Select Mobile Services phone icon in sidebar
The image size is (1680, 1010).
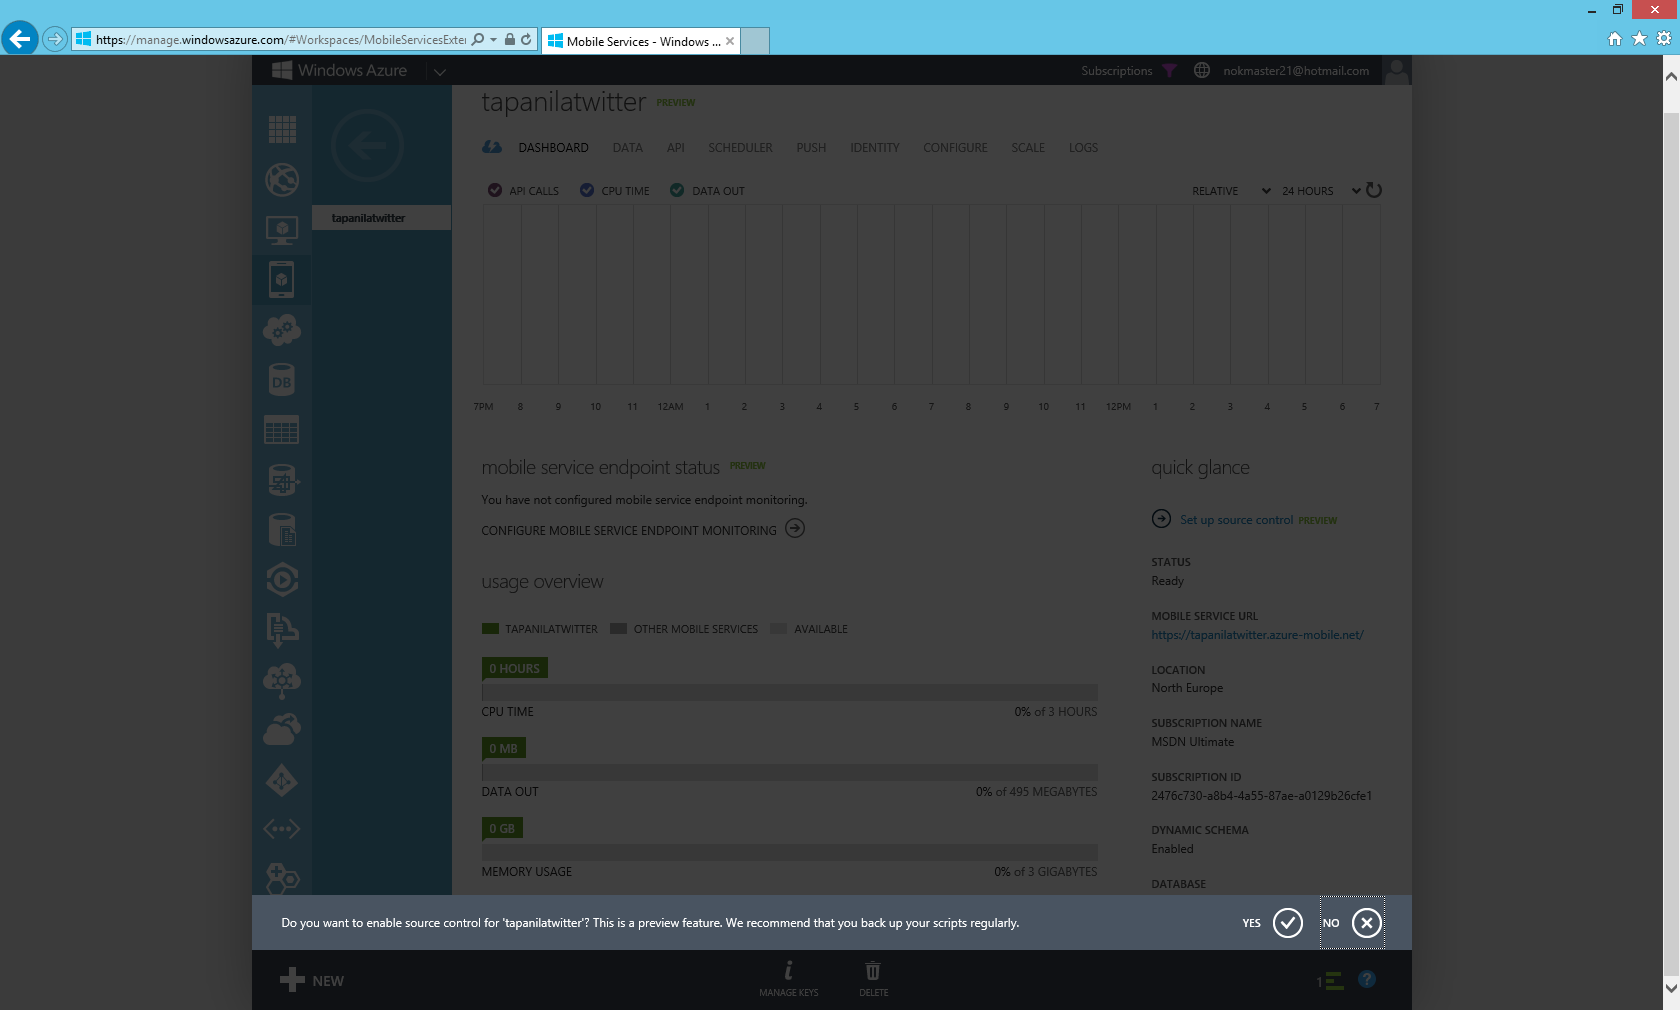pyautogui.click(x=282, y=280)
